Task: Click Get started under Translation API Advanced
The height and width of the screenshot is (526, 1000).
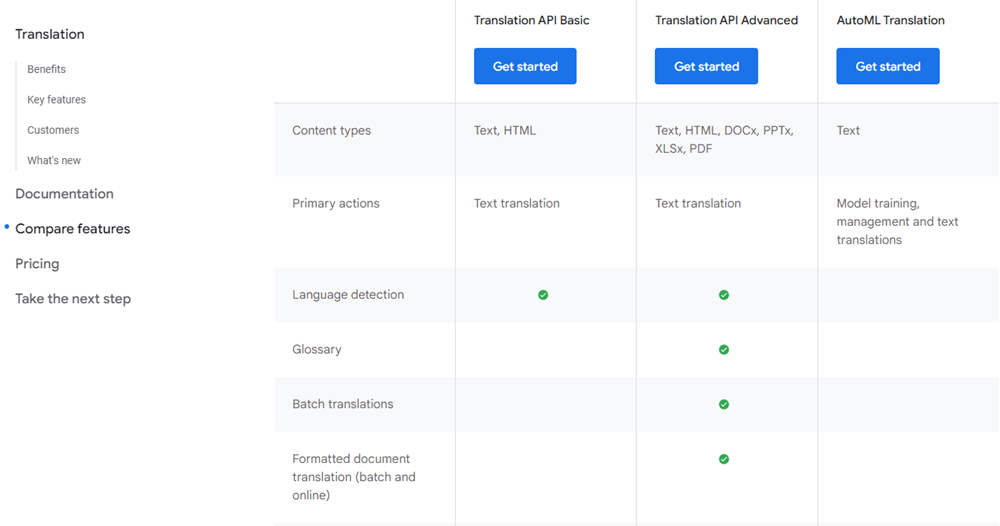Action: 706,66
